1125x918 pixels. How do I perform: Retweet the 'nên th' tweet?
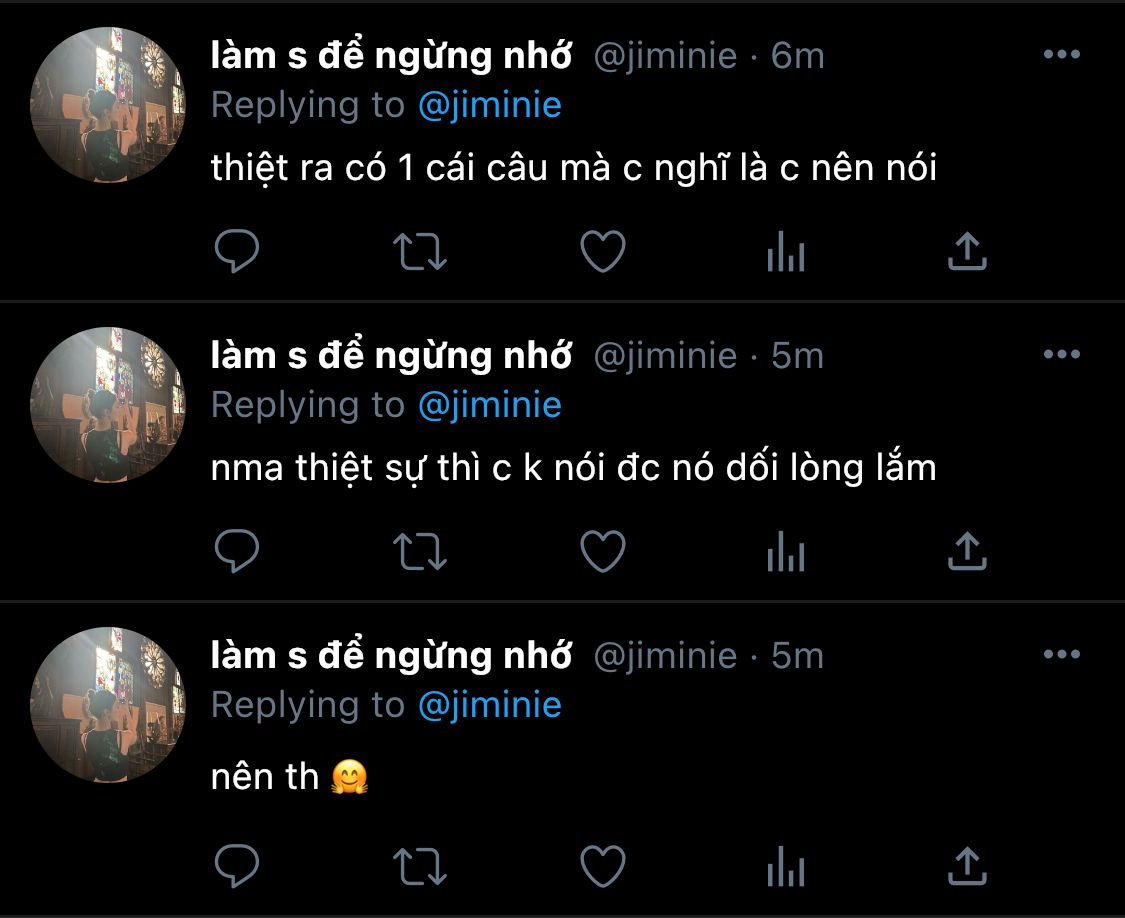[x=420, y=865]
